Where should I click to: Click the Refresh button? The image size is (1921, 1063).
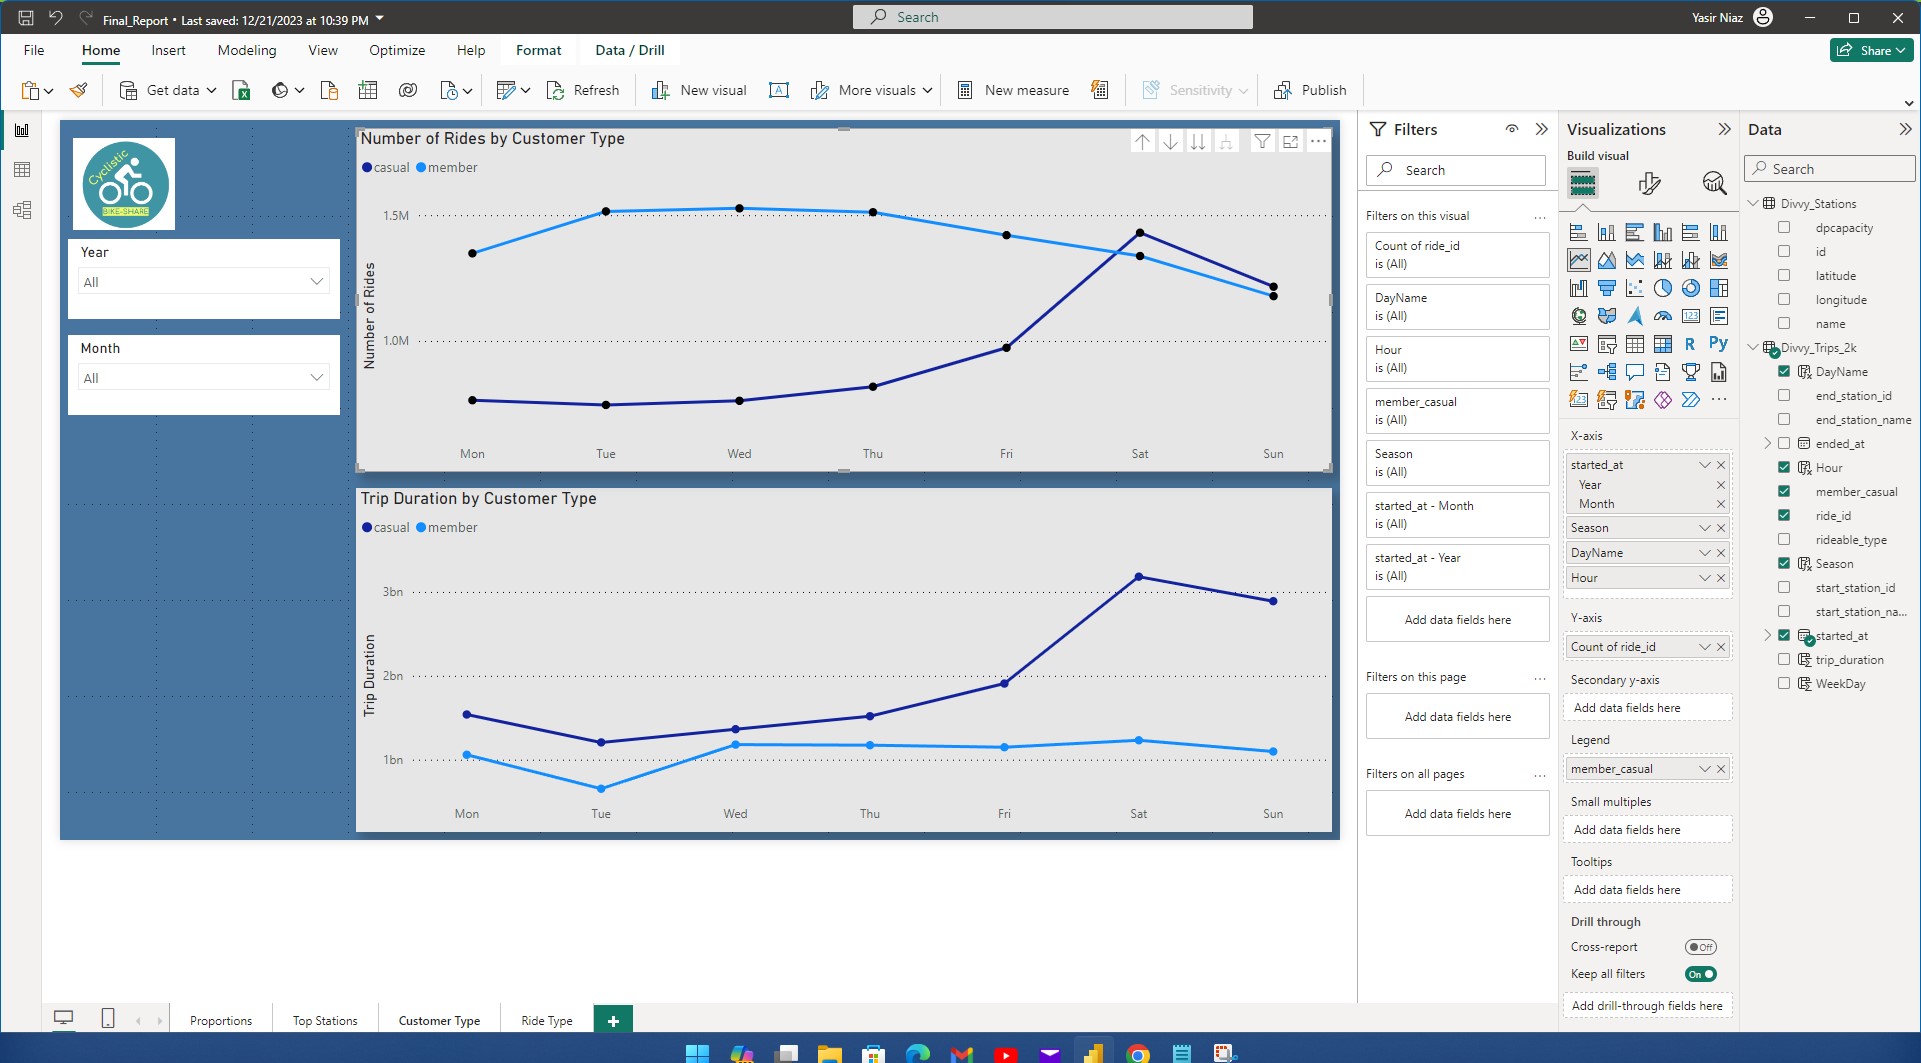pyautogui.click(x=583, y=90)
